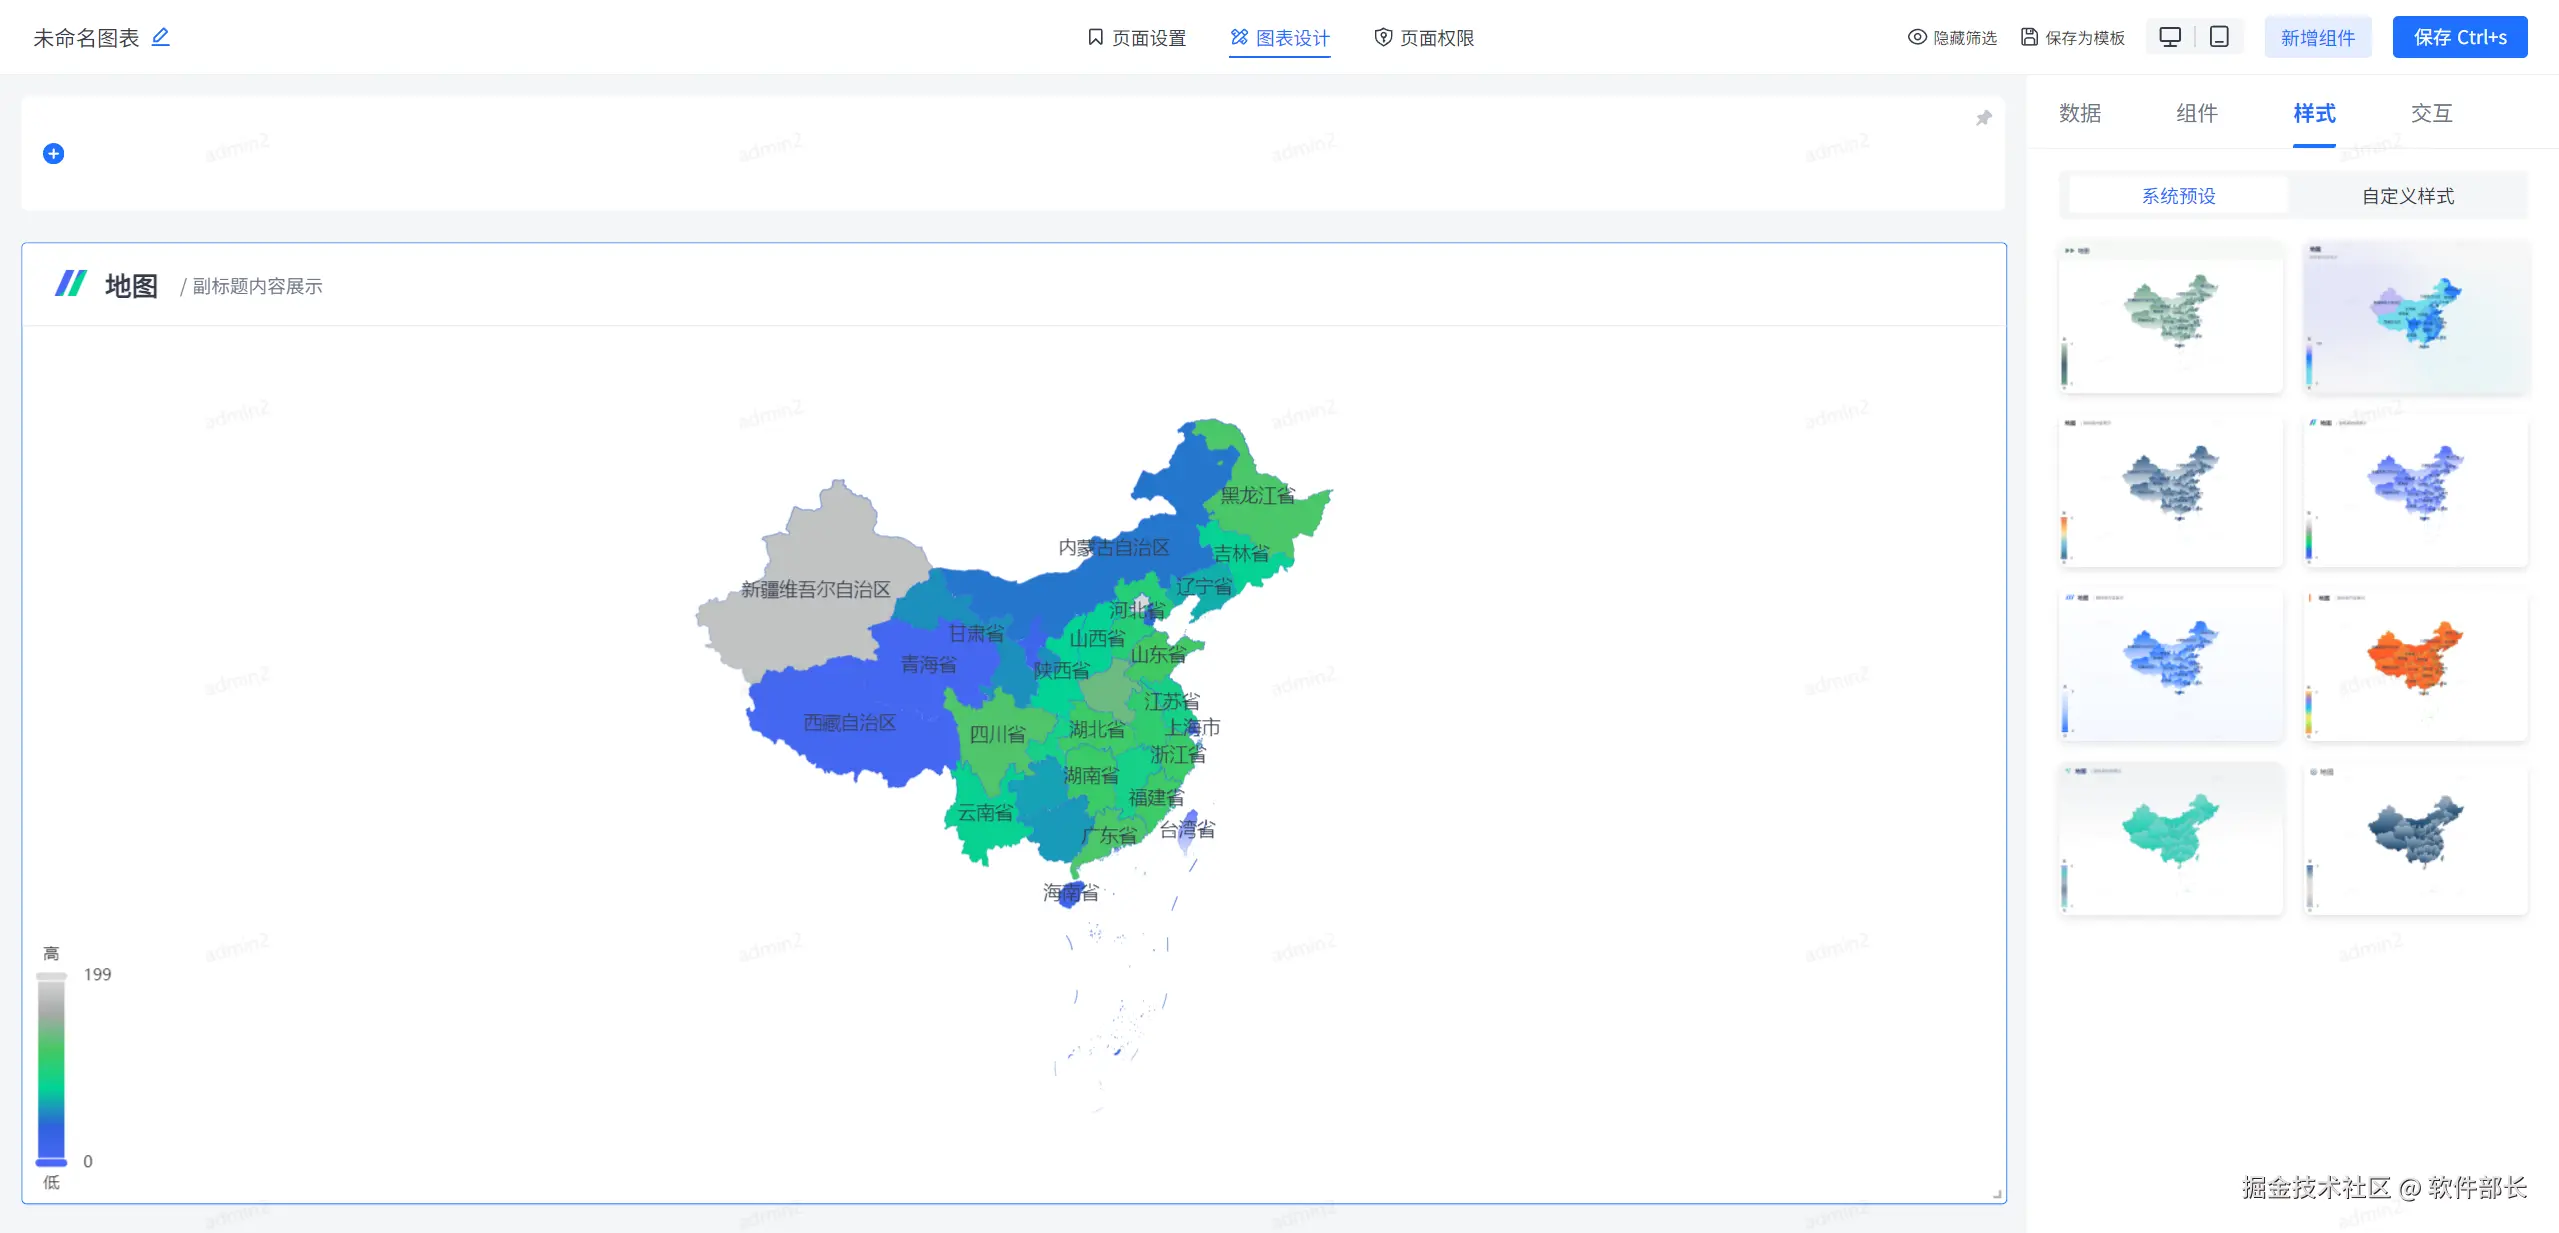Click resize handle at chart bottom-right corner

pyautogui.click(x=1996, y=1194)
